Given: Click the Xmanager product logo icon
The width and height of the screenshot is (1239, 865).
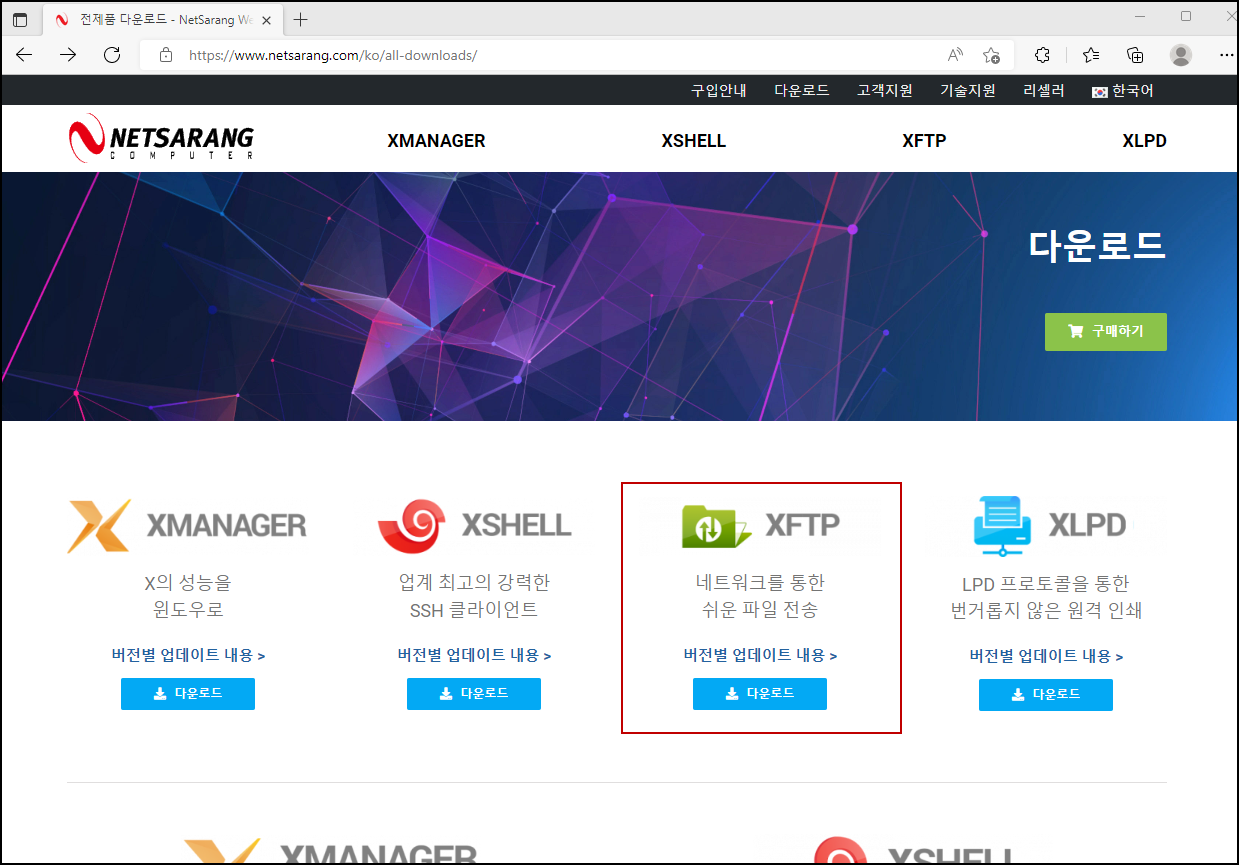Looking at the screenshot, I should (x=99, y=525).
